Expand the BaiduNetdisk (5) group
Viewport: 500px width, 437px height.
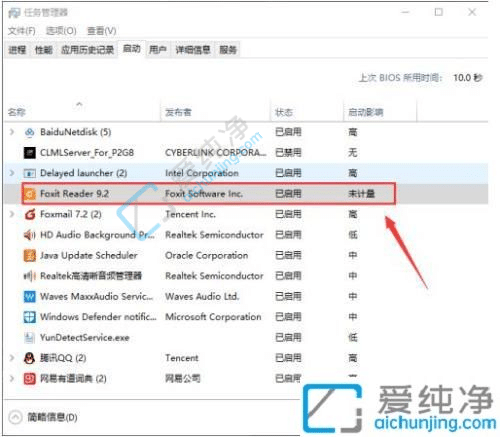click(x=12, y=132)
